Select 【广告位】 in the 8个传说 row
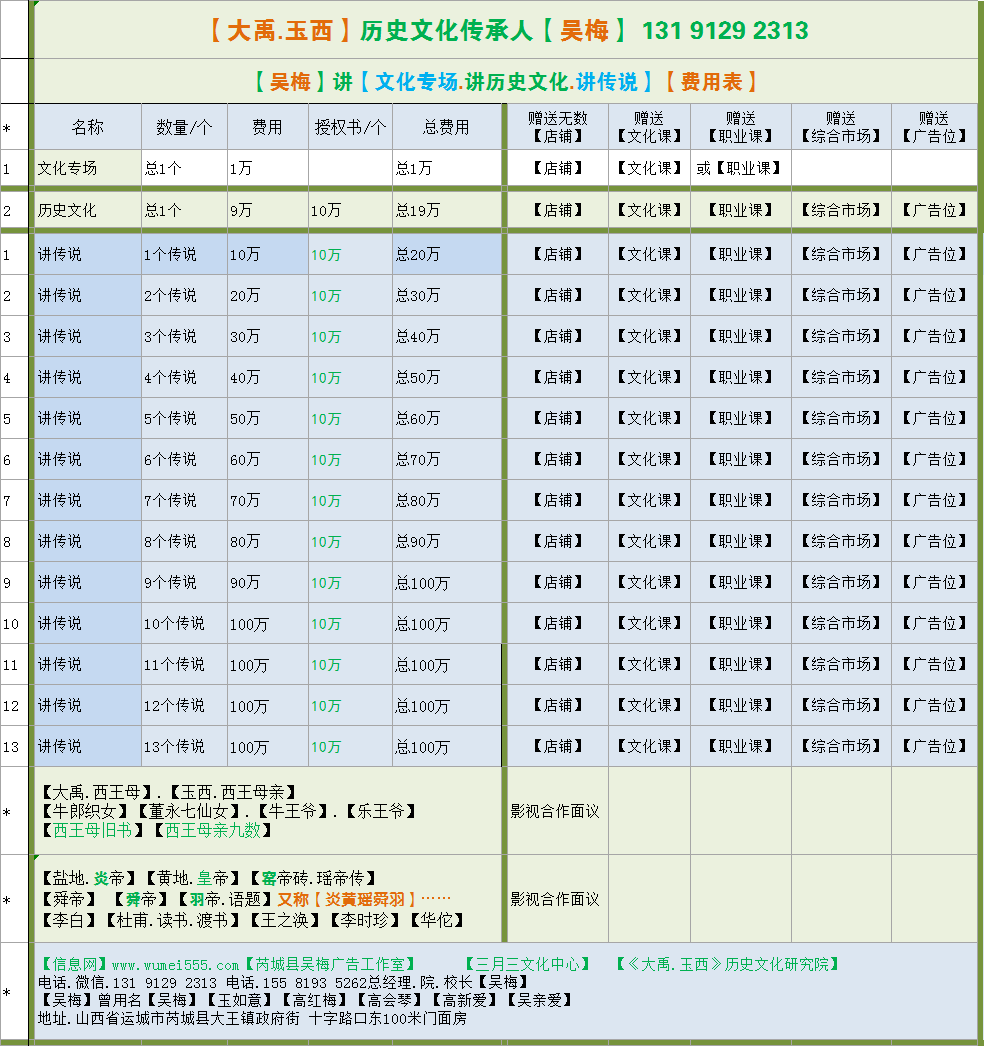This screenshot has width=984, height=1047. [x=935, y=542]
